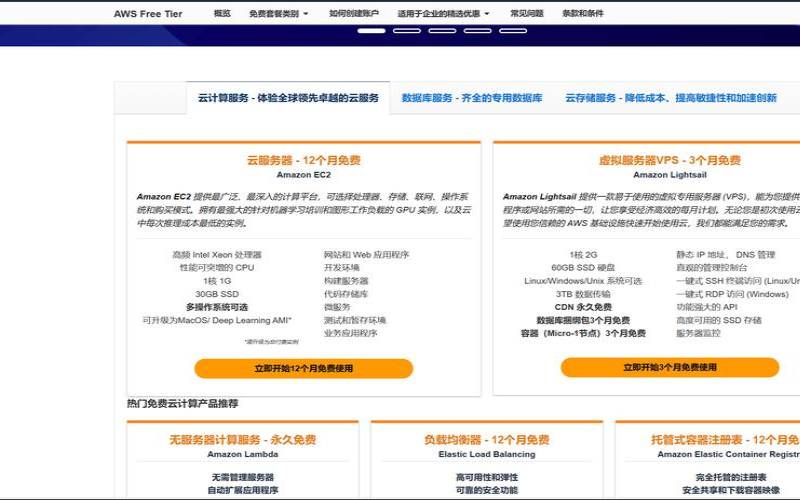The height and width of the screenshot is (500, 800).
Task: Select the first carousel slide indicator
Action: click(x=371, y=31)
